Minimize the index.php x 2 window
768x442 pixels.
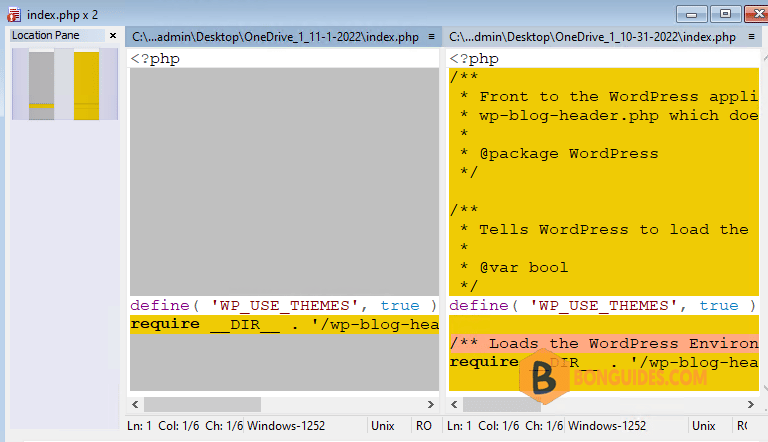click(x=691, y=14)
